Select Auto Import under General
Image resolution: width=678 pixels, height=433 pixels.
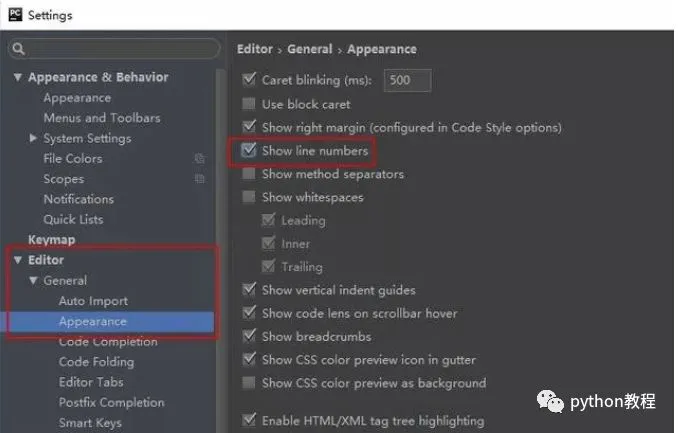93,301
